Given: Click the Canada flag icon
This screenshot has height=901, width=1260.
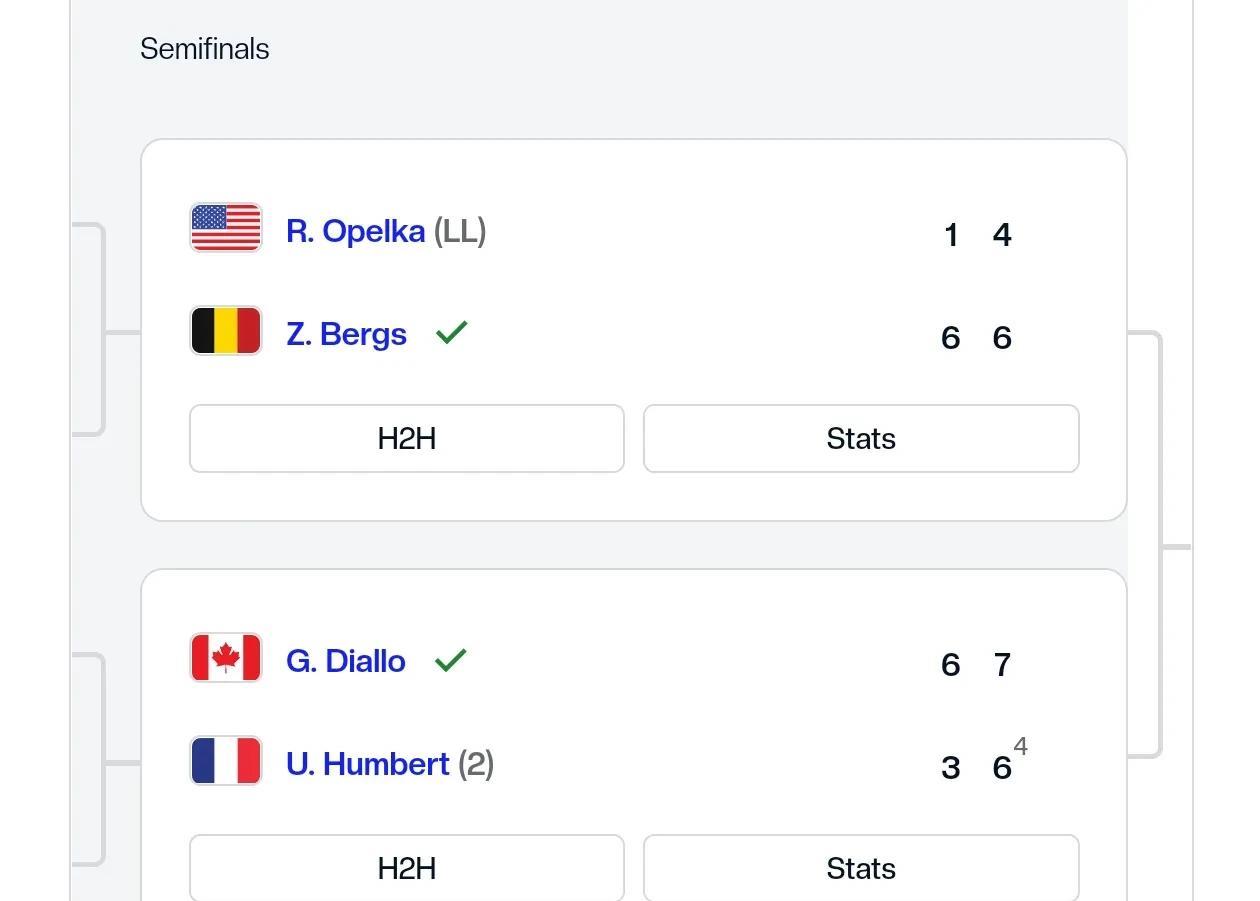Looking at the screenshot, I should point(226,658).
